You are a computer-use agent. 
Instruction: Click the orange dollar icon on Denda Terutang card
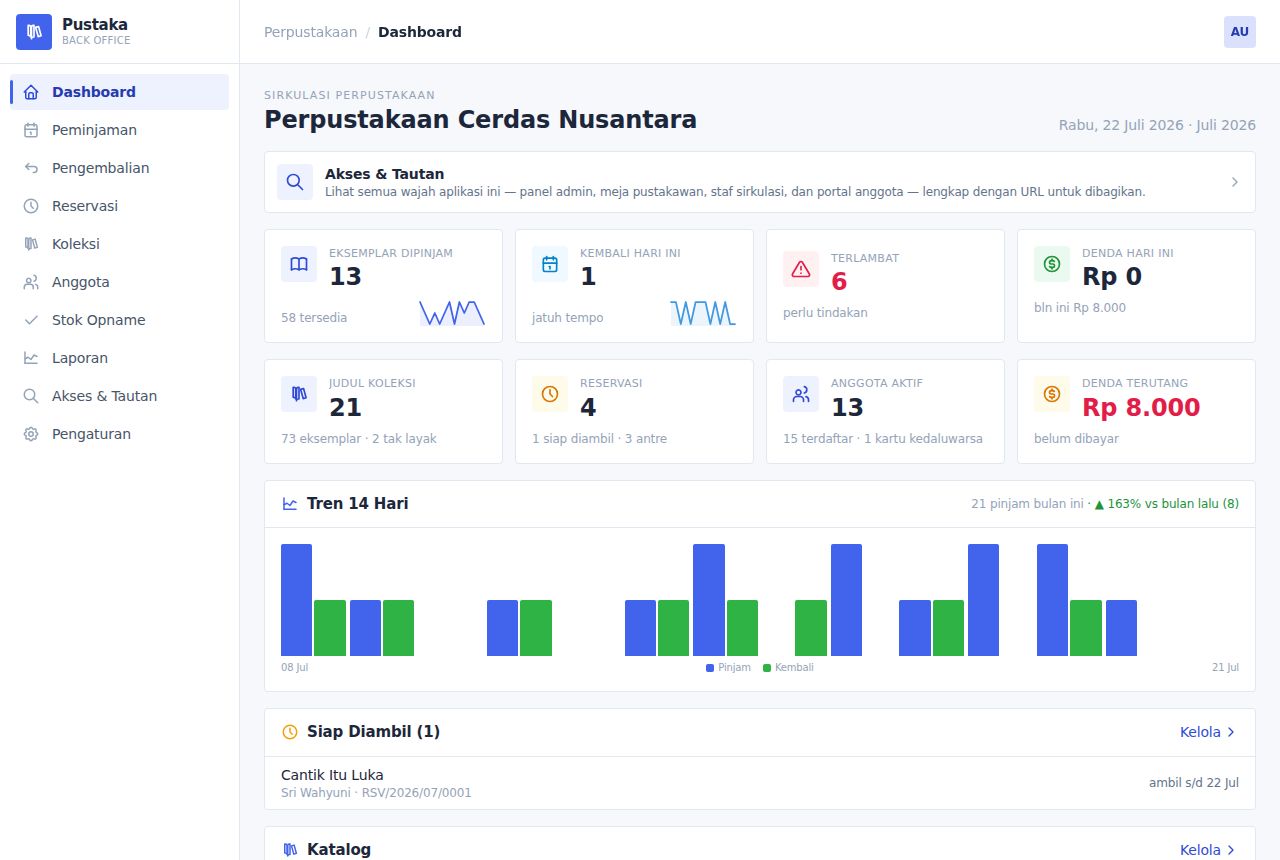click(x=1052, y=394)
